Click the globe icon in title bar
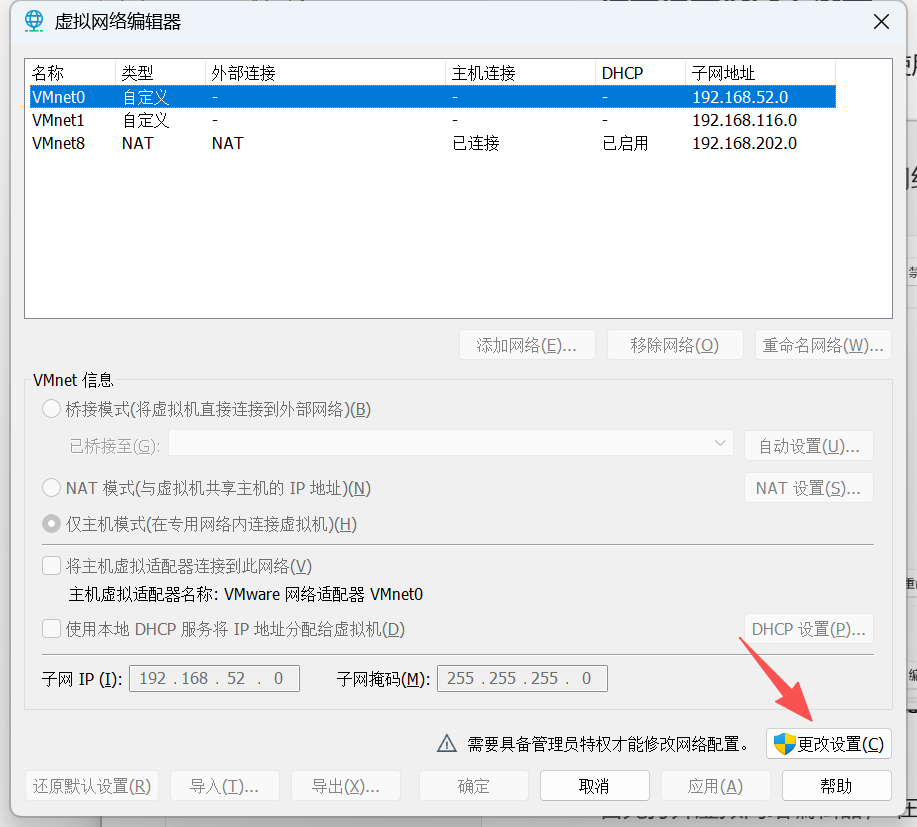This screenshot has width=917, height=827. click(x=34, y=22)
